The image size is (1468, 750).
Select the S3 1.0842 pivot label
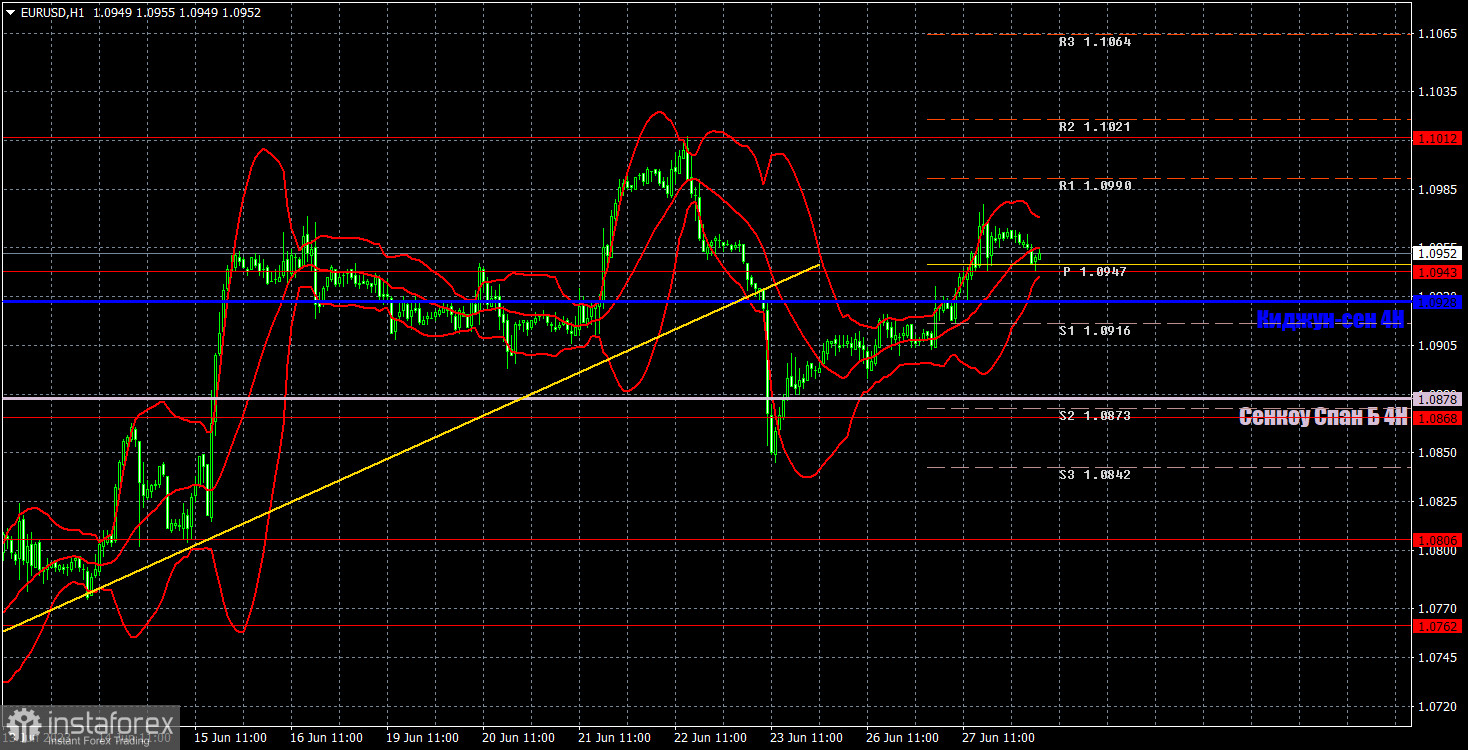coord(1095,474)
